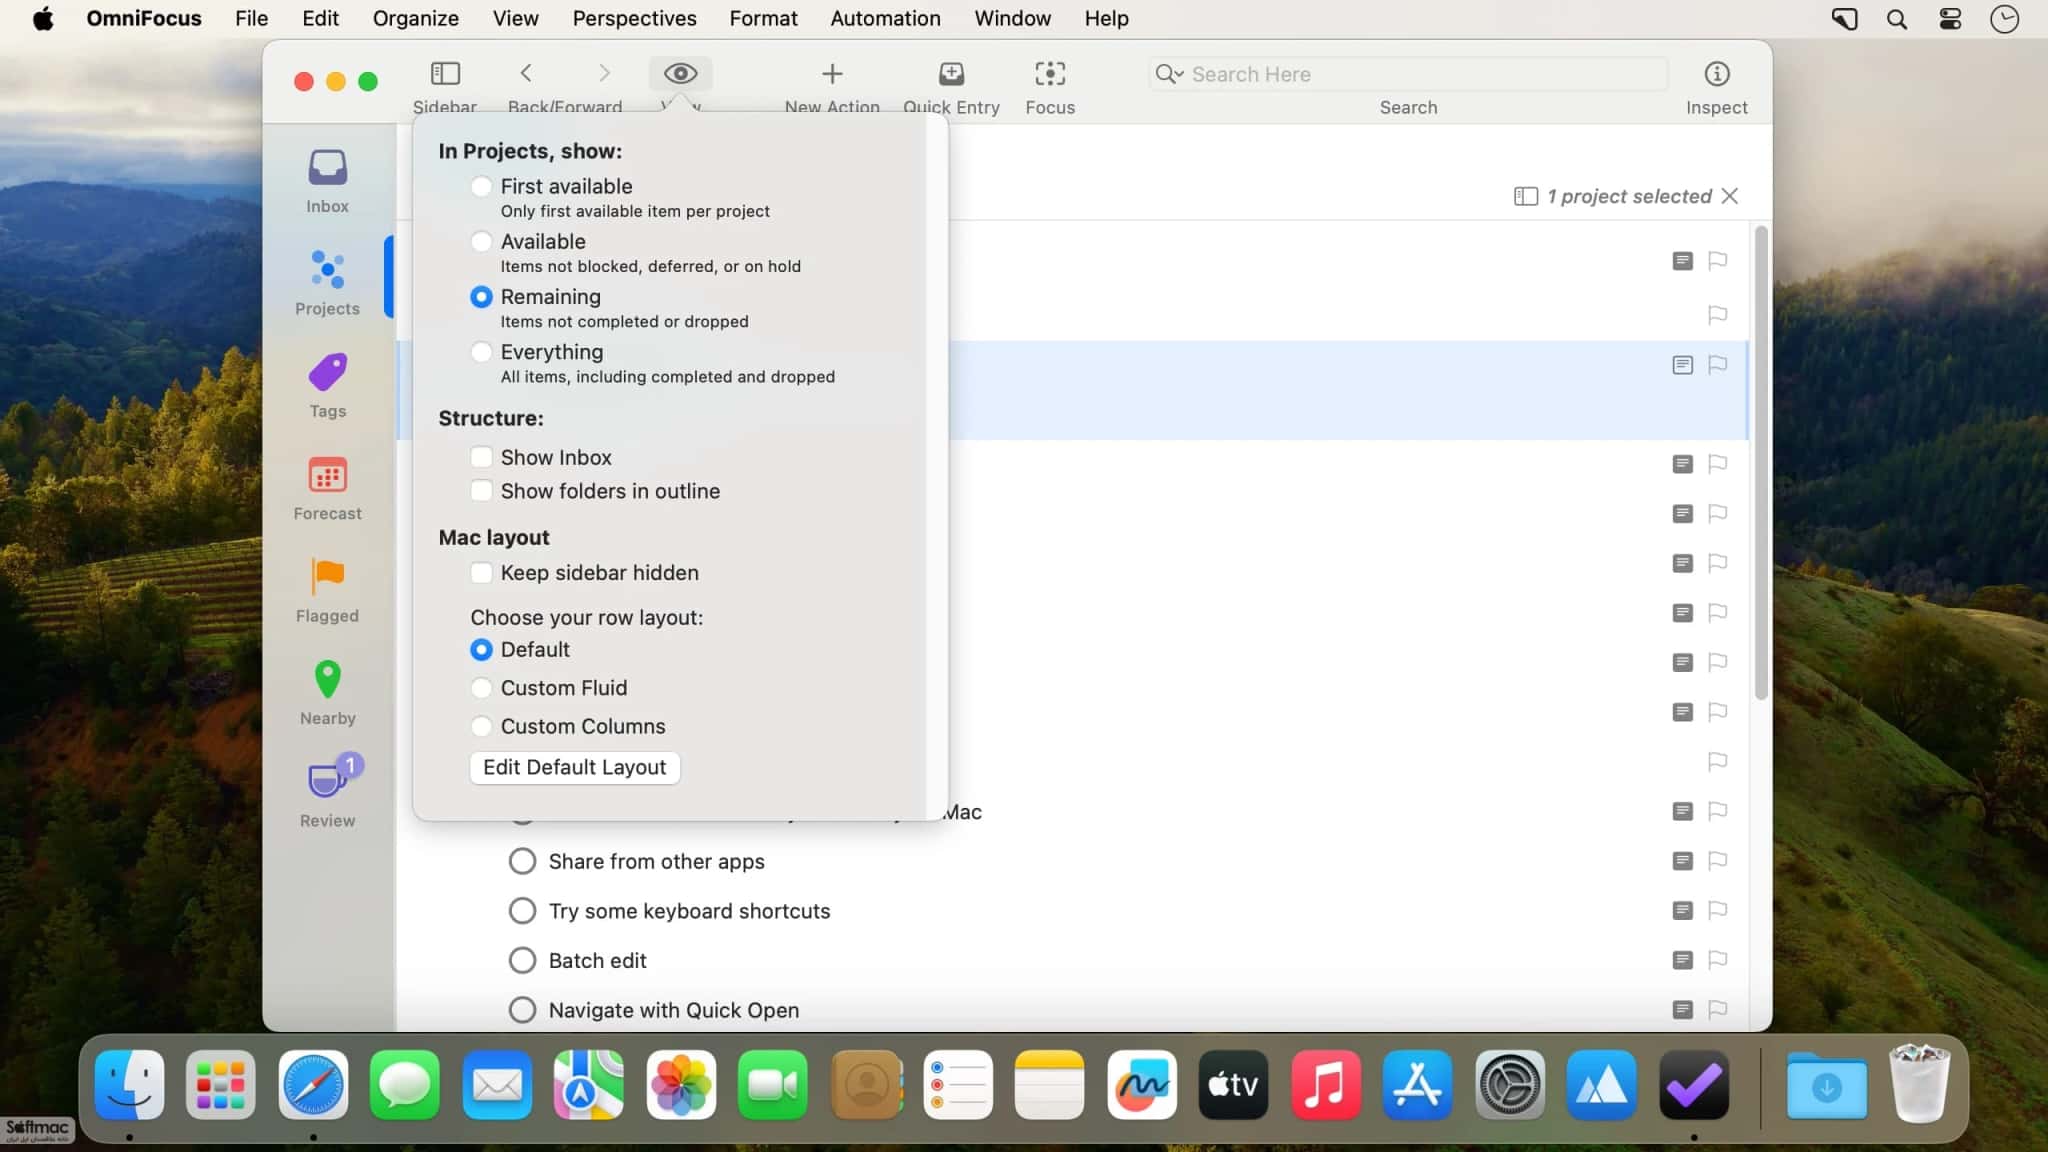Flag the Batch edit action
The image size is (2048, 1152).
(x=1718, y=960)
